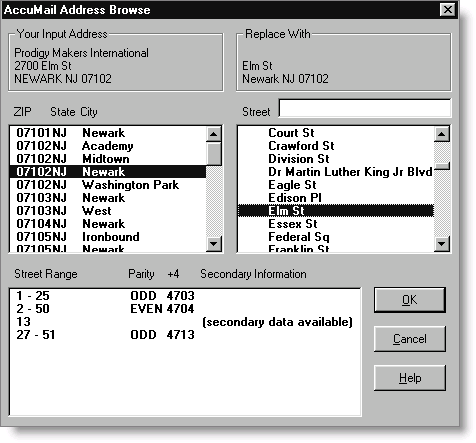The width and height of the screenshot is (476, 443).
Task: Select Federal Sq in the street list
Action: (x=336, y=237)
